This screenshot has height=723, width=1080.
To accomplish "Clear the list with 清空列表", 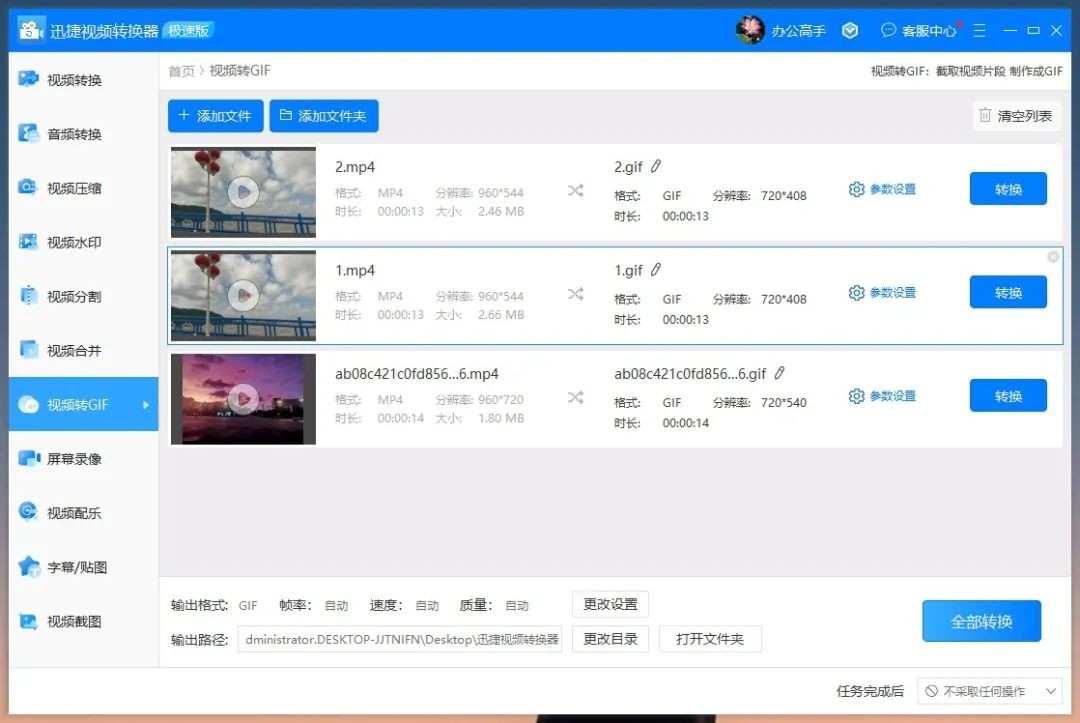I will pyautogui.click(x=1017, y=116).
